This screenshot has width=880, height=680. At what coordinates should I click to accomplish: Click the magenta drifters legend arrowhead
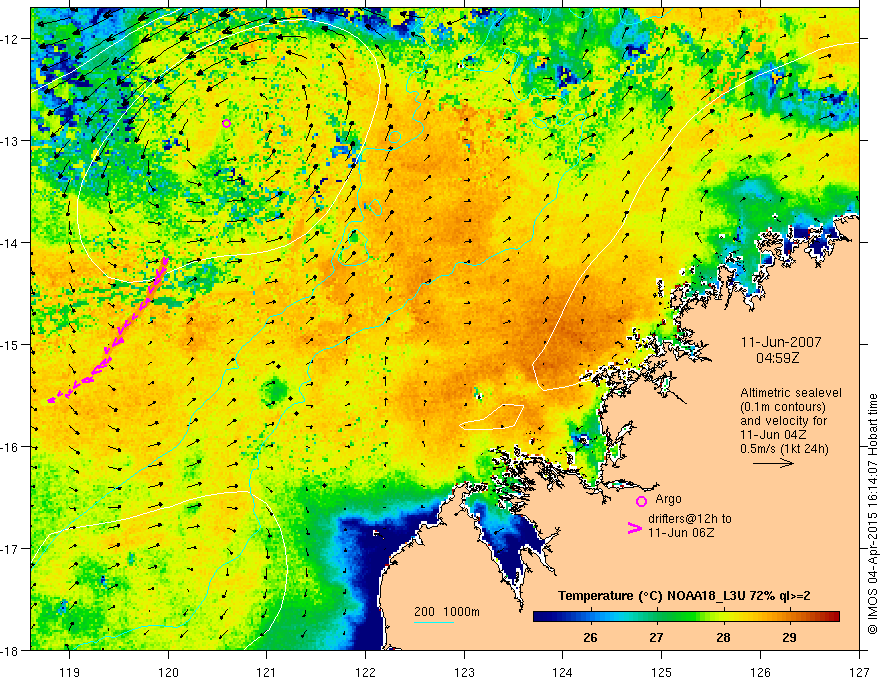tap(634, 527)
